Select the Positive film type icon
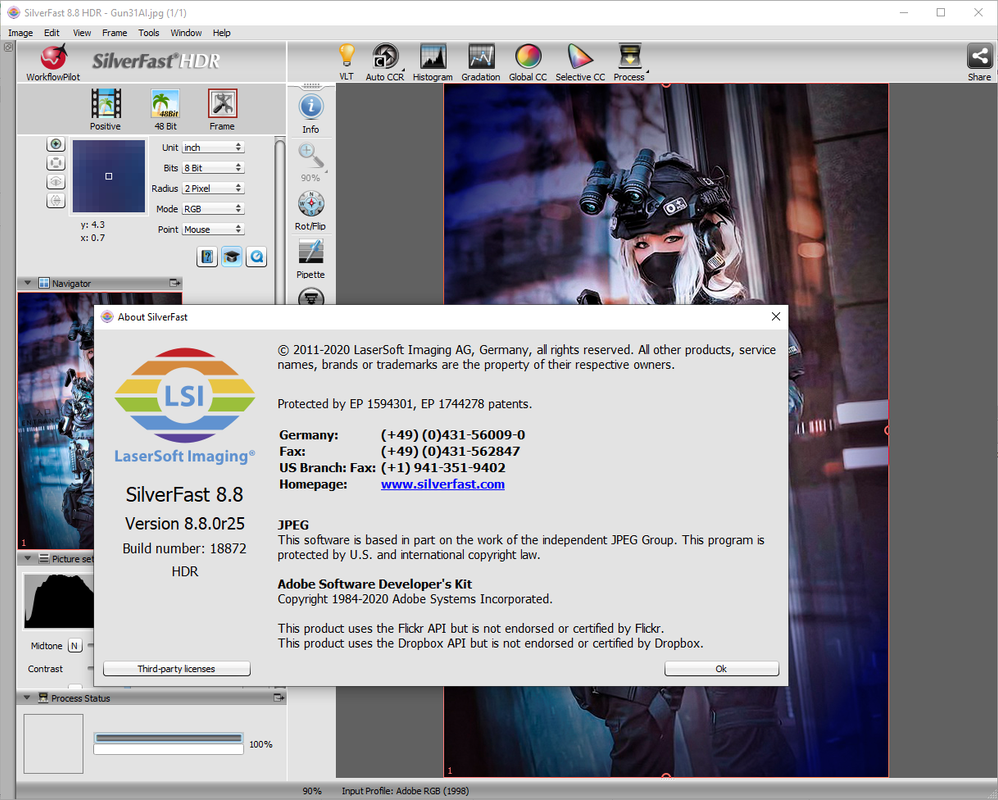998x800 pixels. [106, 109]
